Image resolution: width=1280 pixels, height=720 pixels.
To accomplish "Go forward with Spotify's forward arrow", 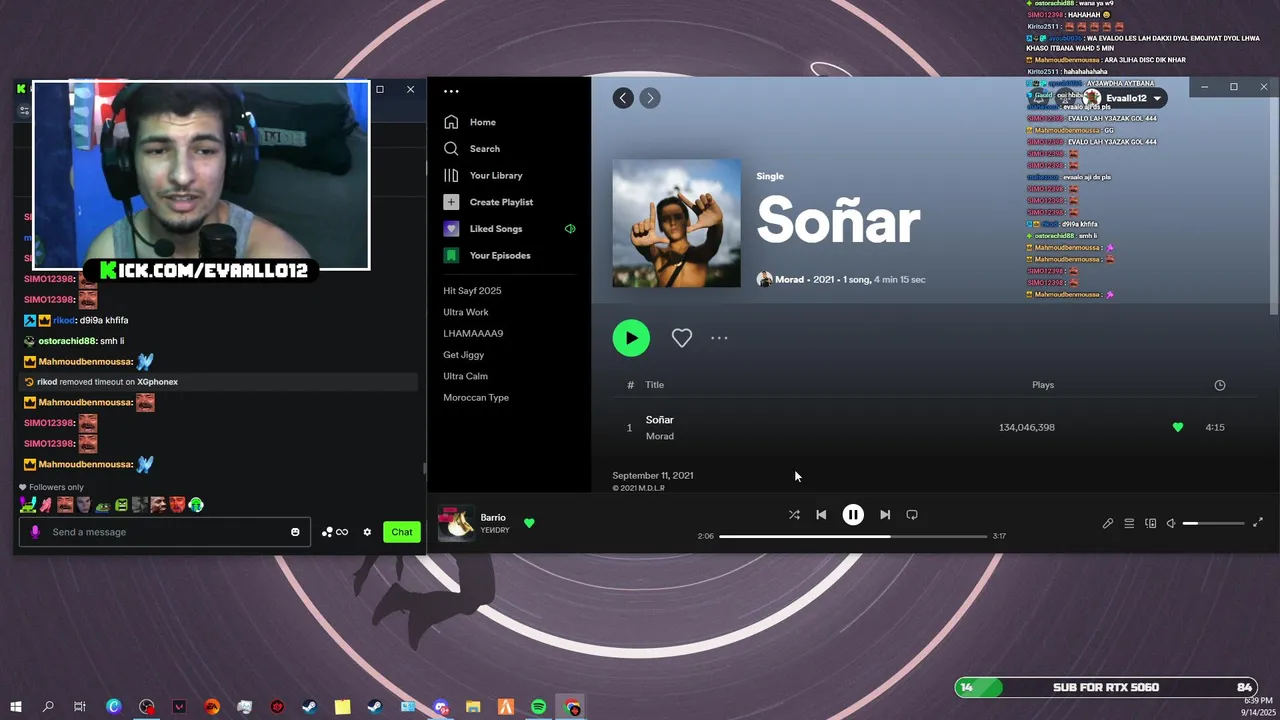I will pos(650,97).
